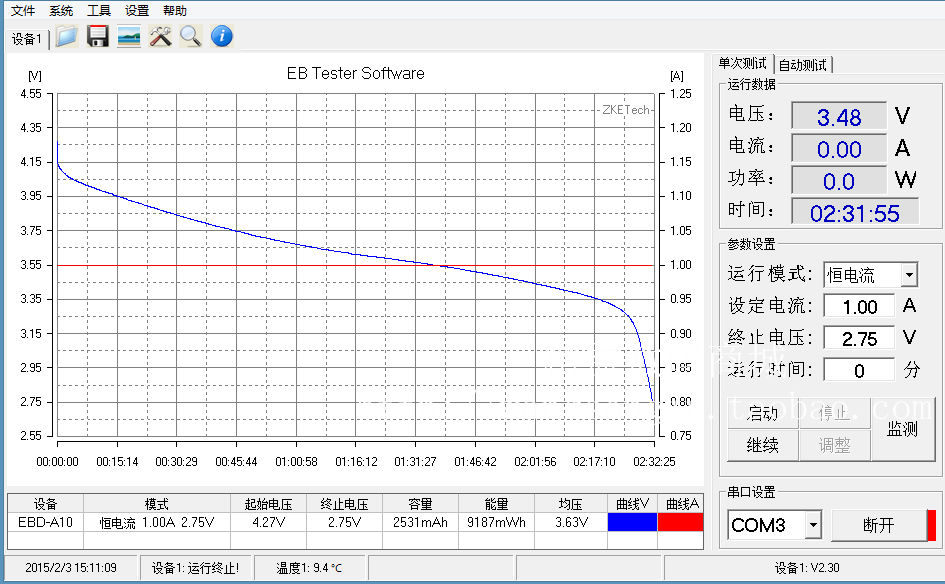This screenshot has width=945, height=584.
Task: Click the 温度1: 9.4 °C status entry
Action: 309,568
